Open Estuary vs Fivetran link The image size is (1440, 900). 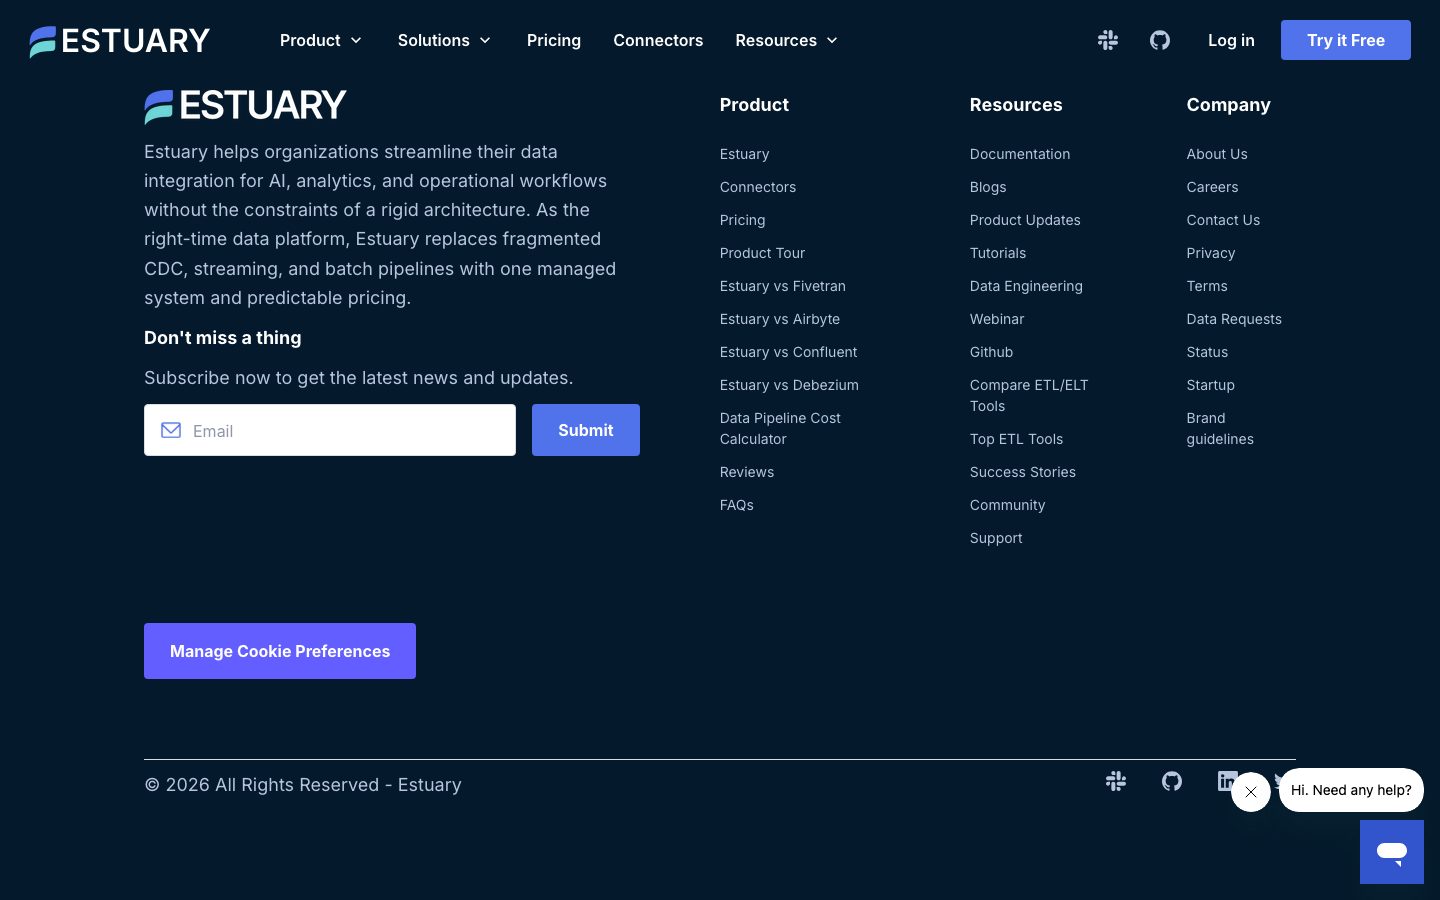pos(783,286)
